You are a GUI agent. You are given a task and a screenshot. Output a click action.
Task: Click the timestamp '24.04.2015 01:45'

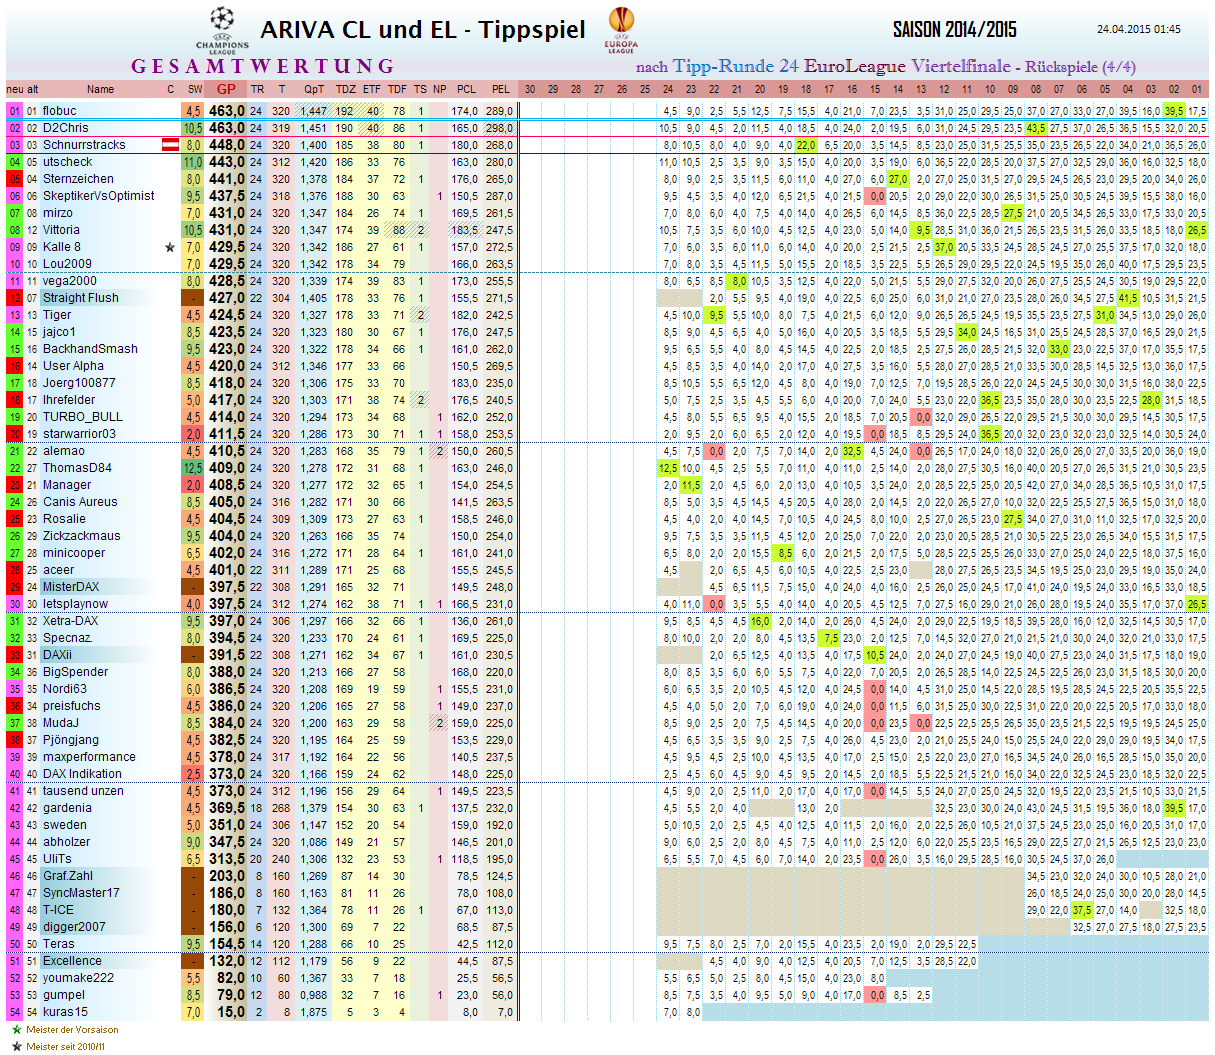point(1138,30)
